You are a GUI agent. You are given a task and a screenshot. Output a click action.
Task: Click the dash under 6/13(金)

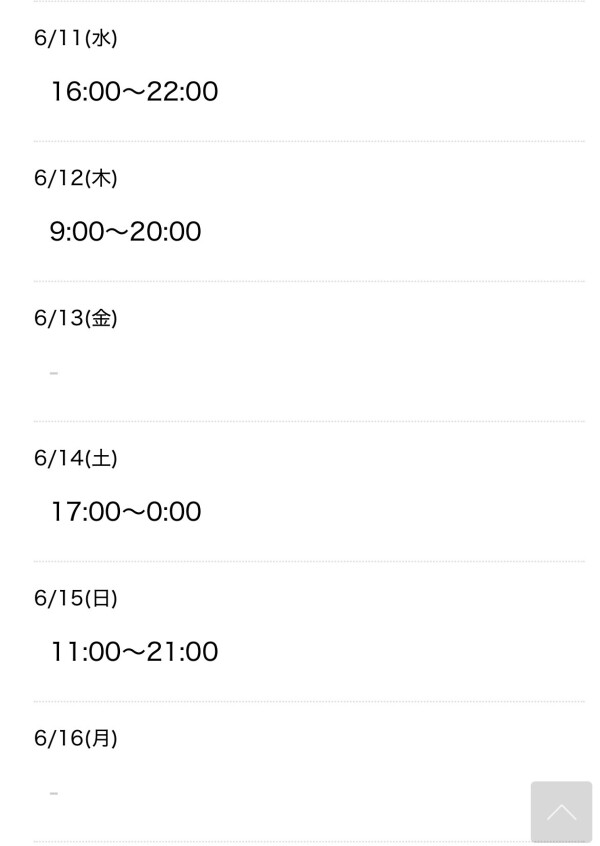coord(53,373)
